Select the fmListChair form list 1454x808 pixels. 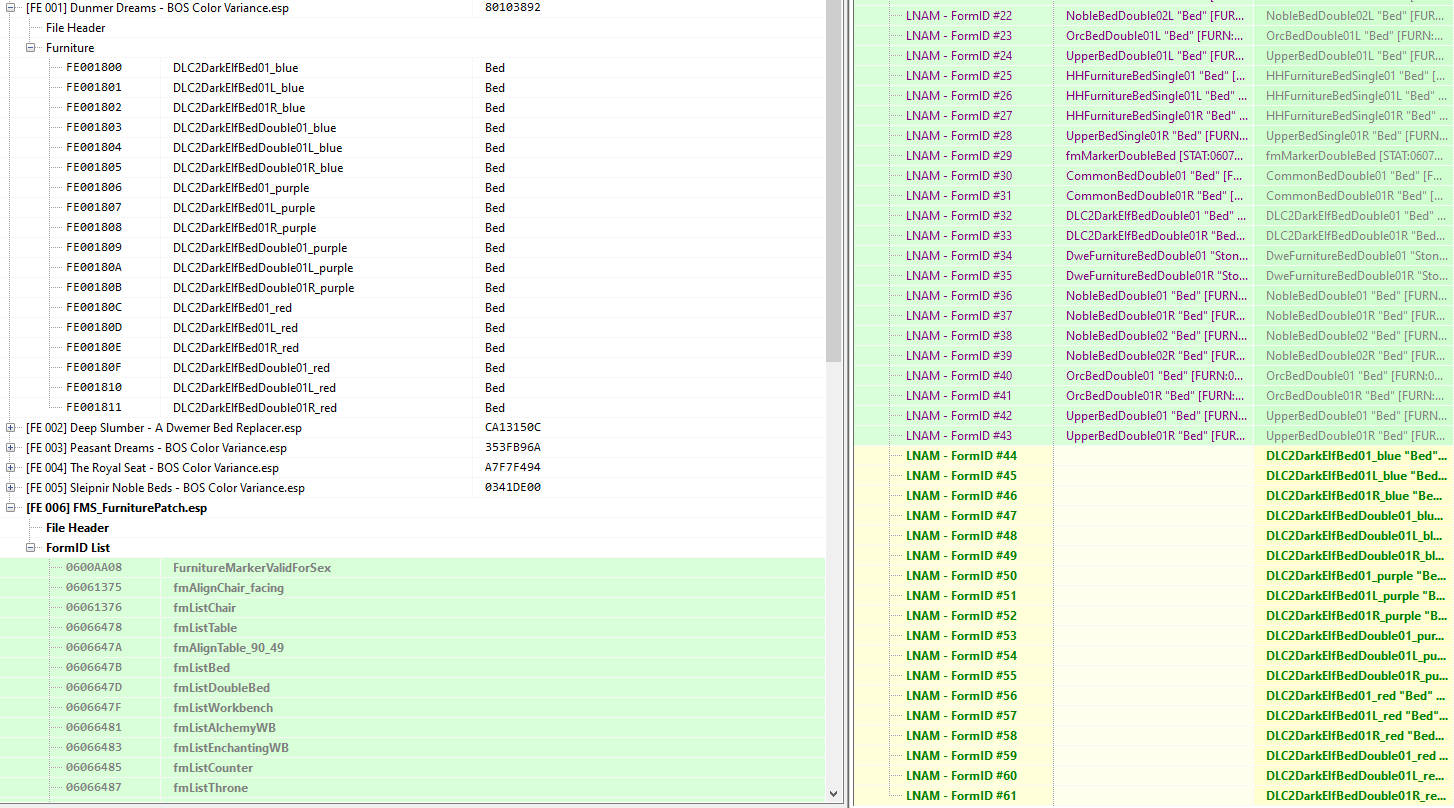(x=413, y=608)
